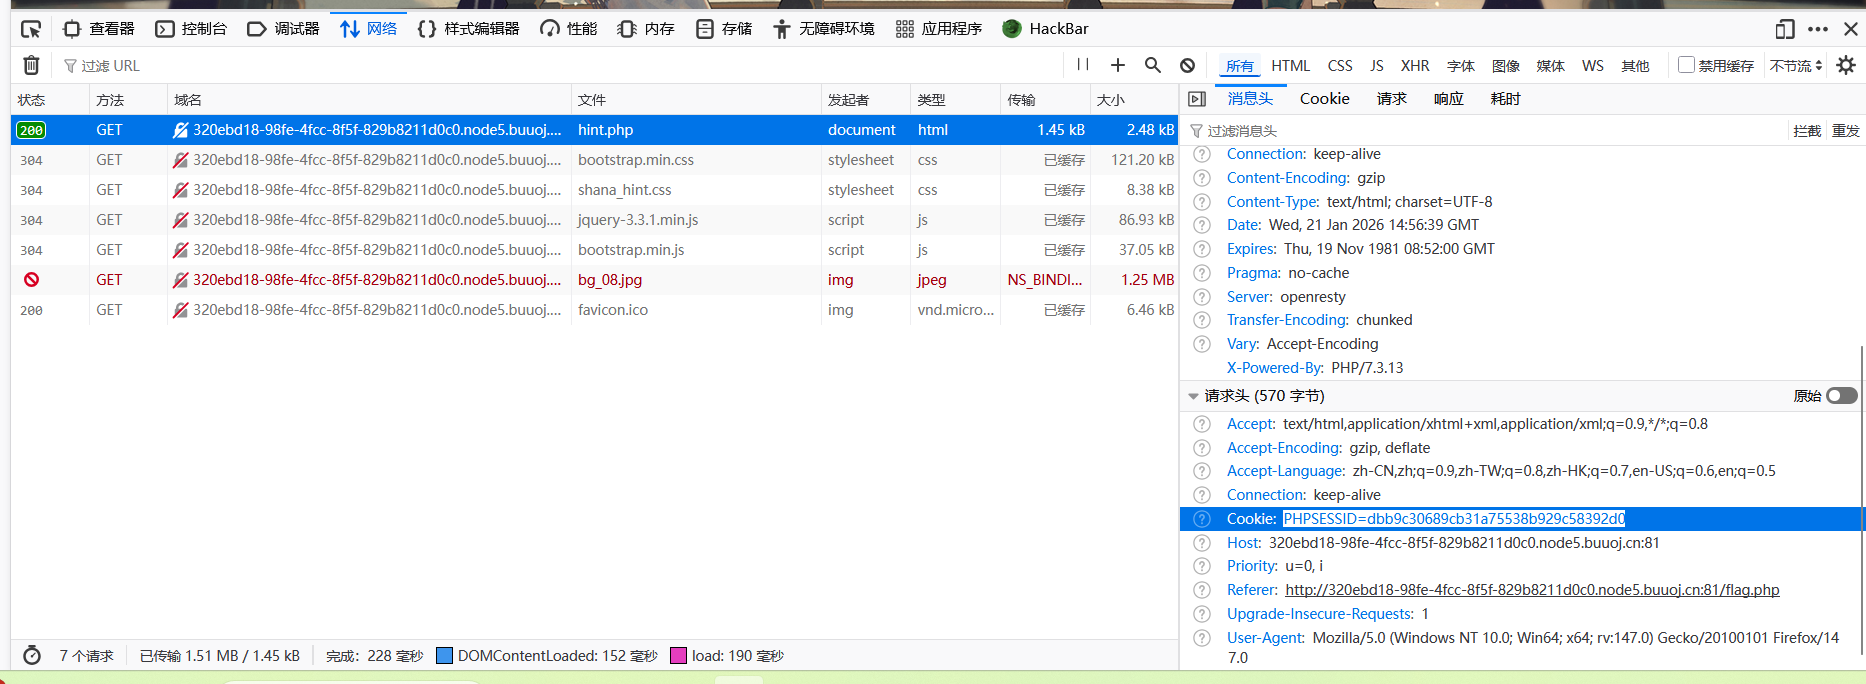Clear the network log with trash icon
1866x684 pixels.
(x=31, y=65)
